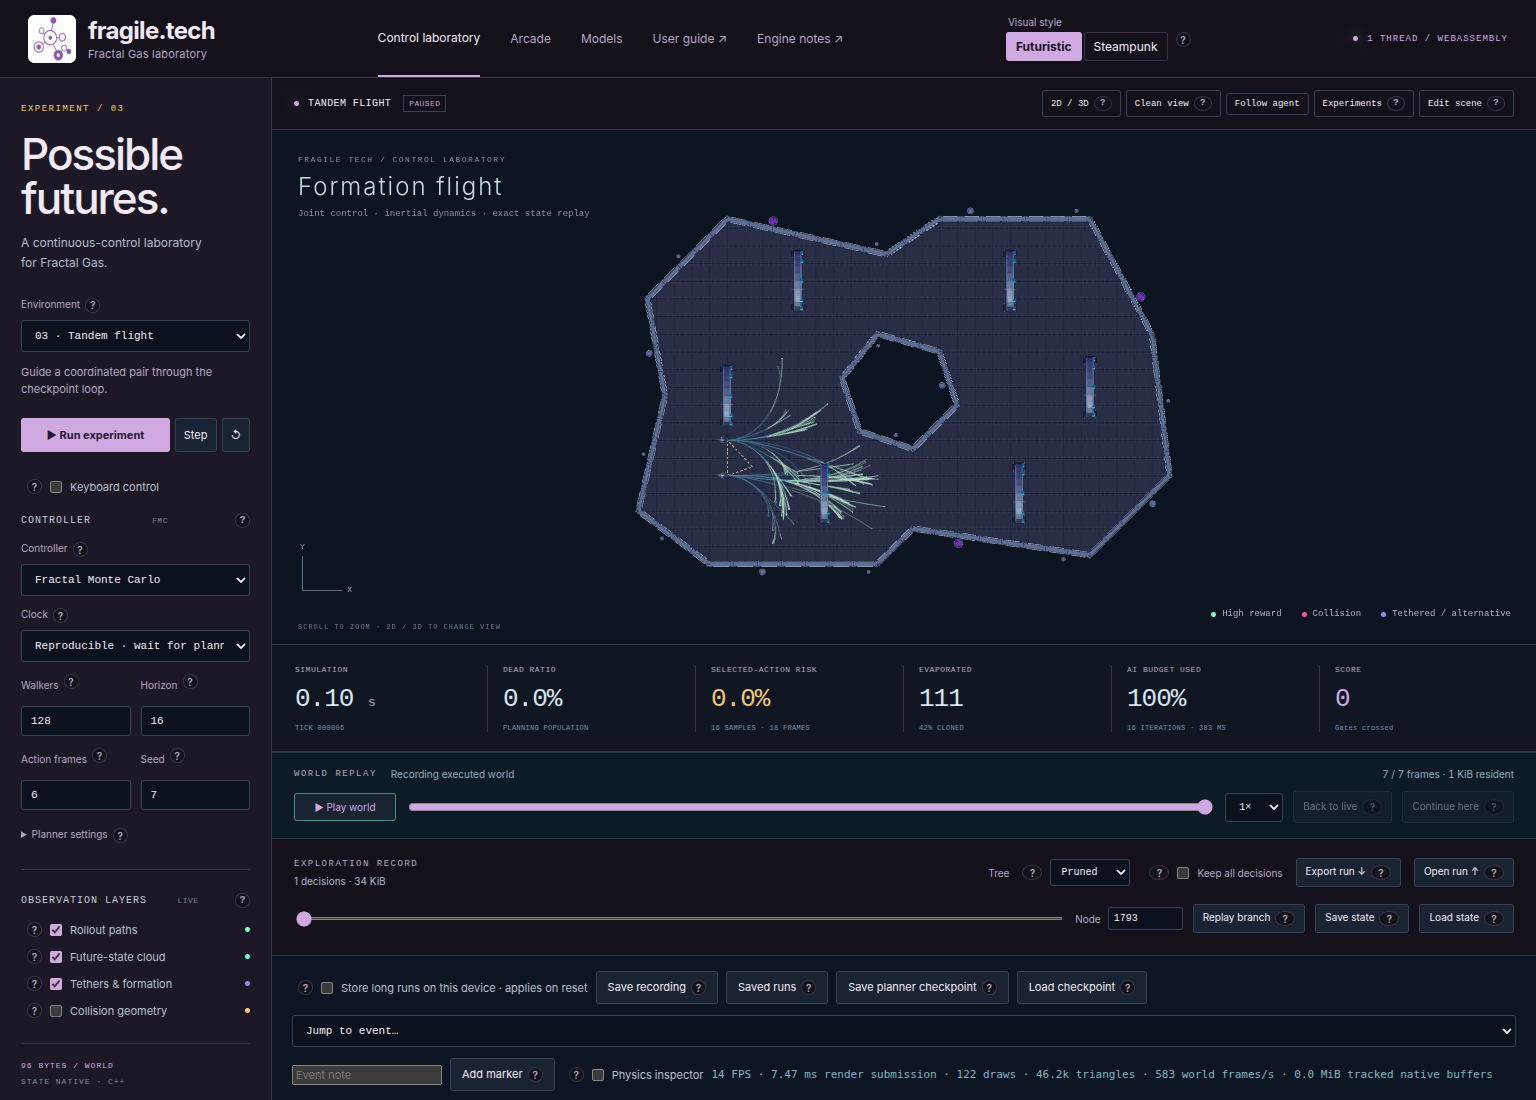
Task: Click Edit scene button
Action: click(1466, 103)
